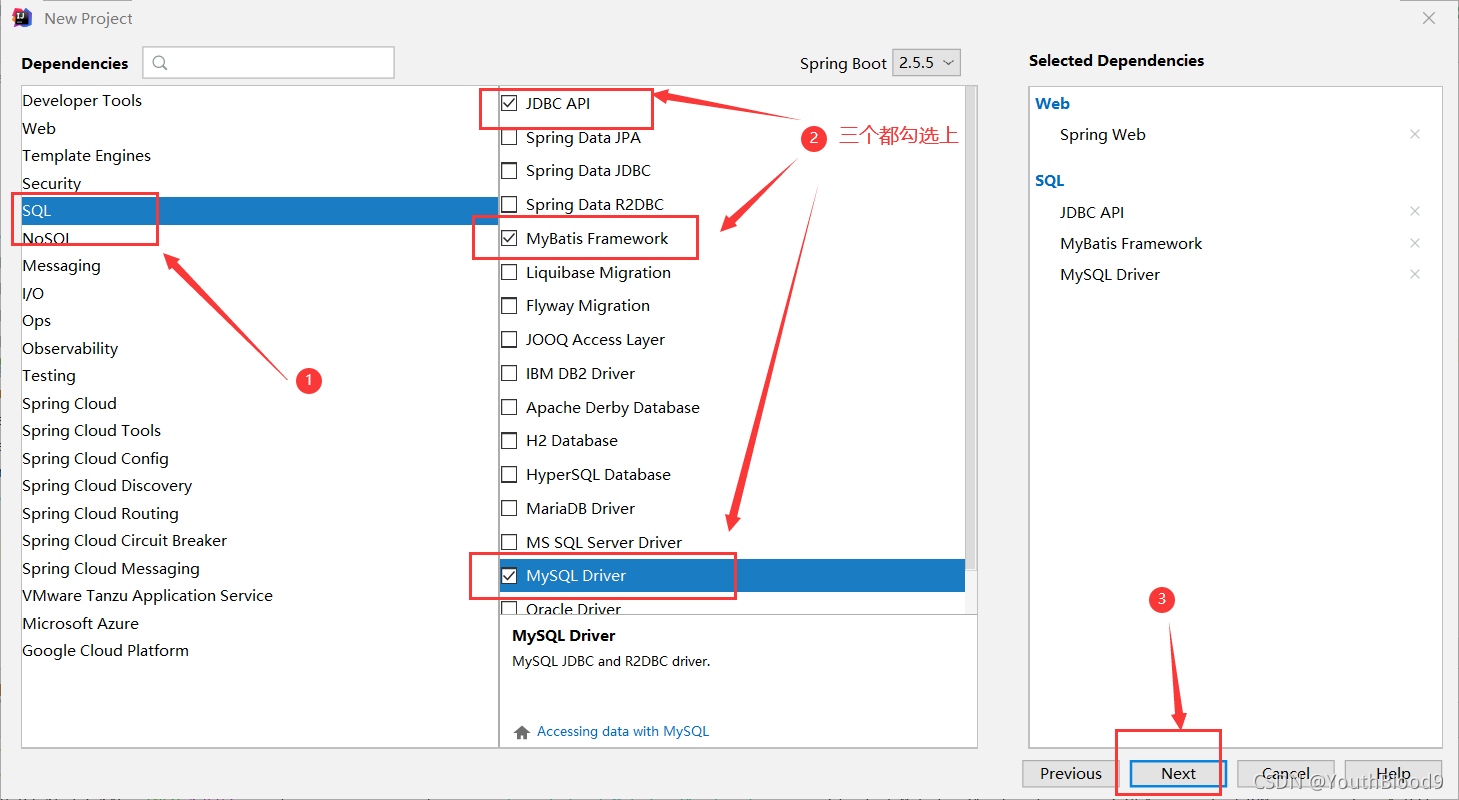Remove Spring Web from selected dependencies
This screenshot has width=1459, height=800.
pos(1415,134)
